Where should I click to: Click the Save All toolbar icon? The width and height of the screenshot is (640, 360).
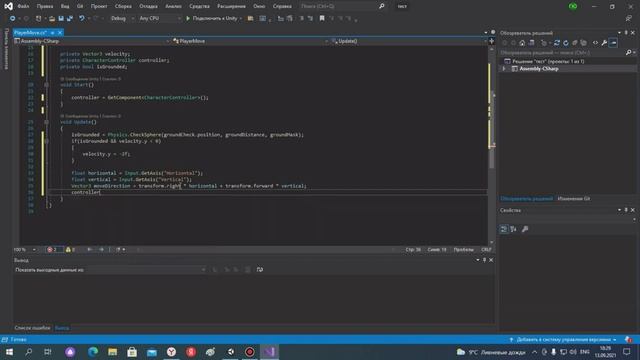(x=70, y=18)
